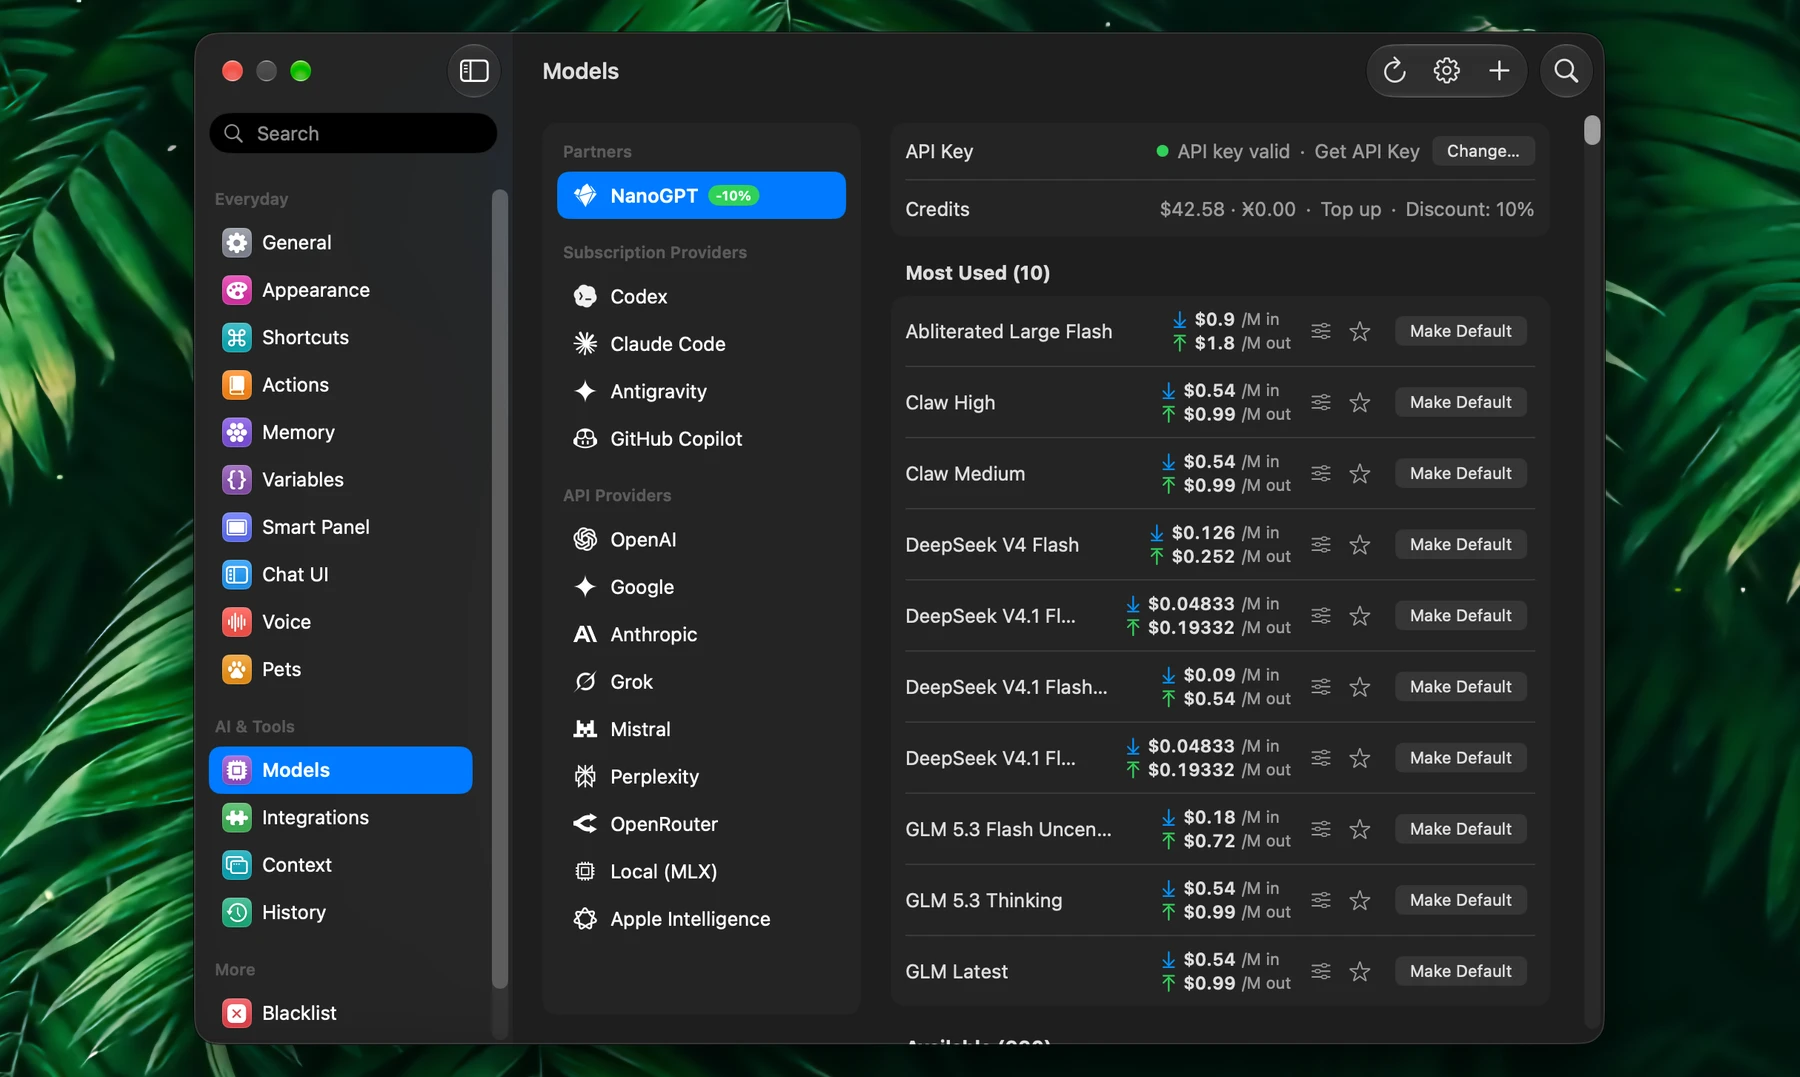Image resolution: width=1800 pixels, height=1077 pixels.
Task: Open the Blacklist section
Action: (340, 1013)
